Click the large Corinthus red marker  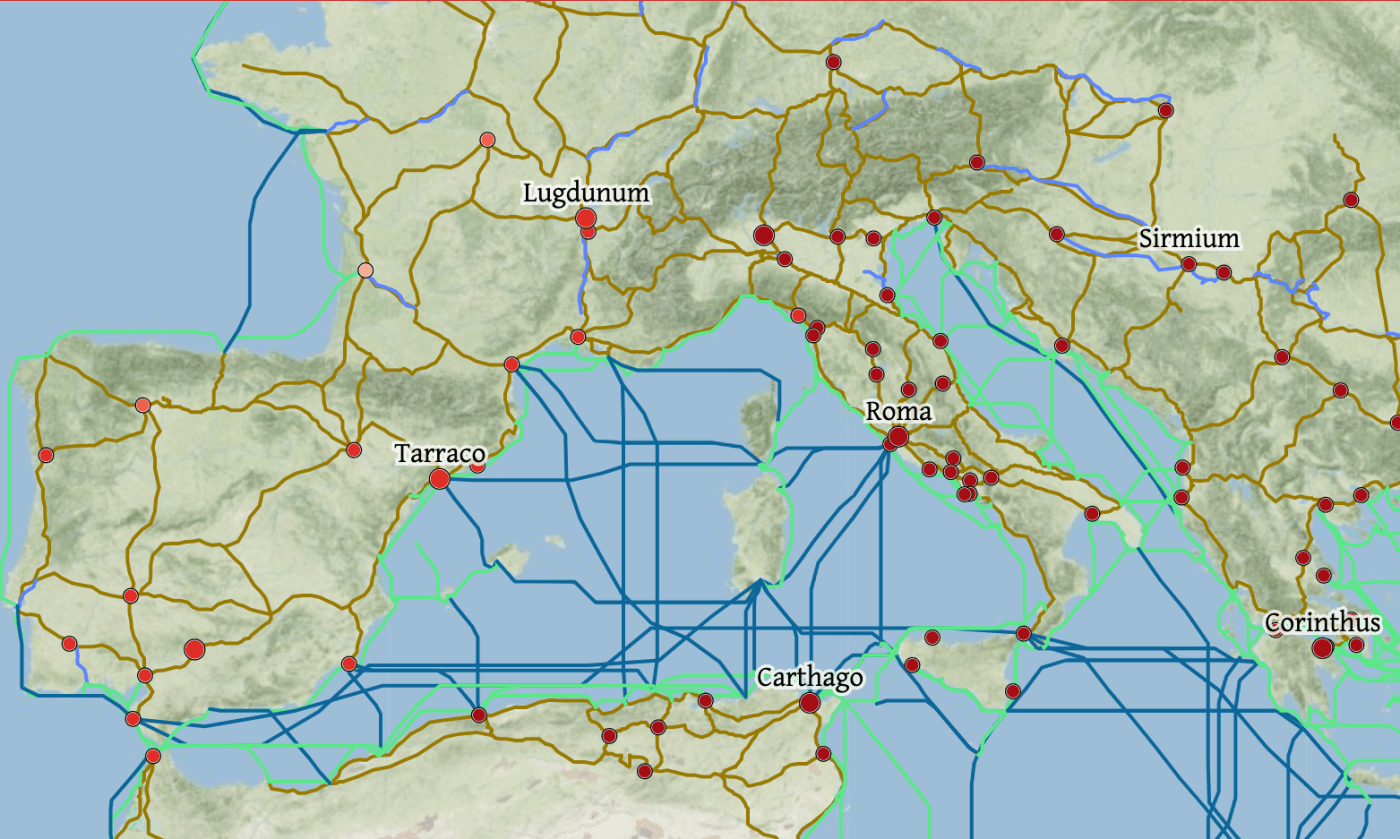[x=1322, y=648]
